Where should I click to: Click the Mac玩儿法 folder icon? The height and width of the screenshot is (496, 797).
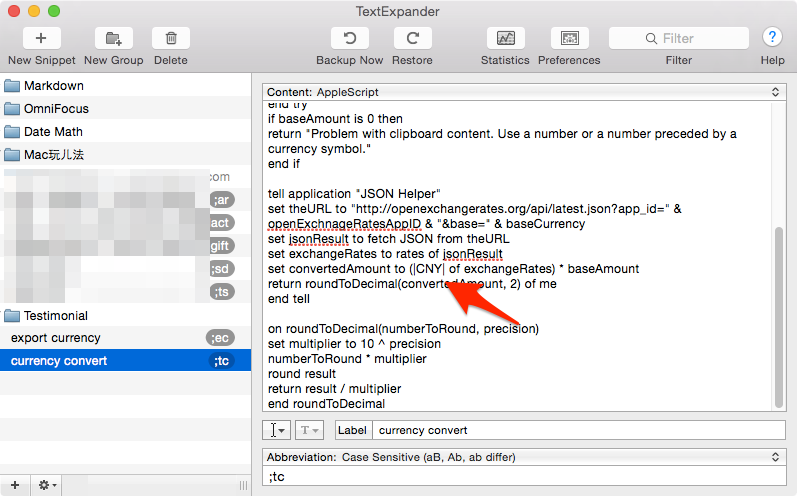click(x=12, y=154)
